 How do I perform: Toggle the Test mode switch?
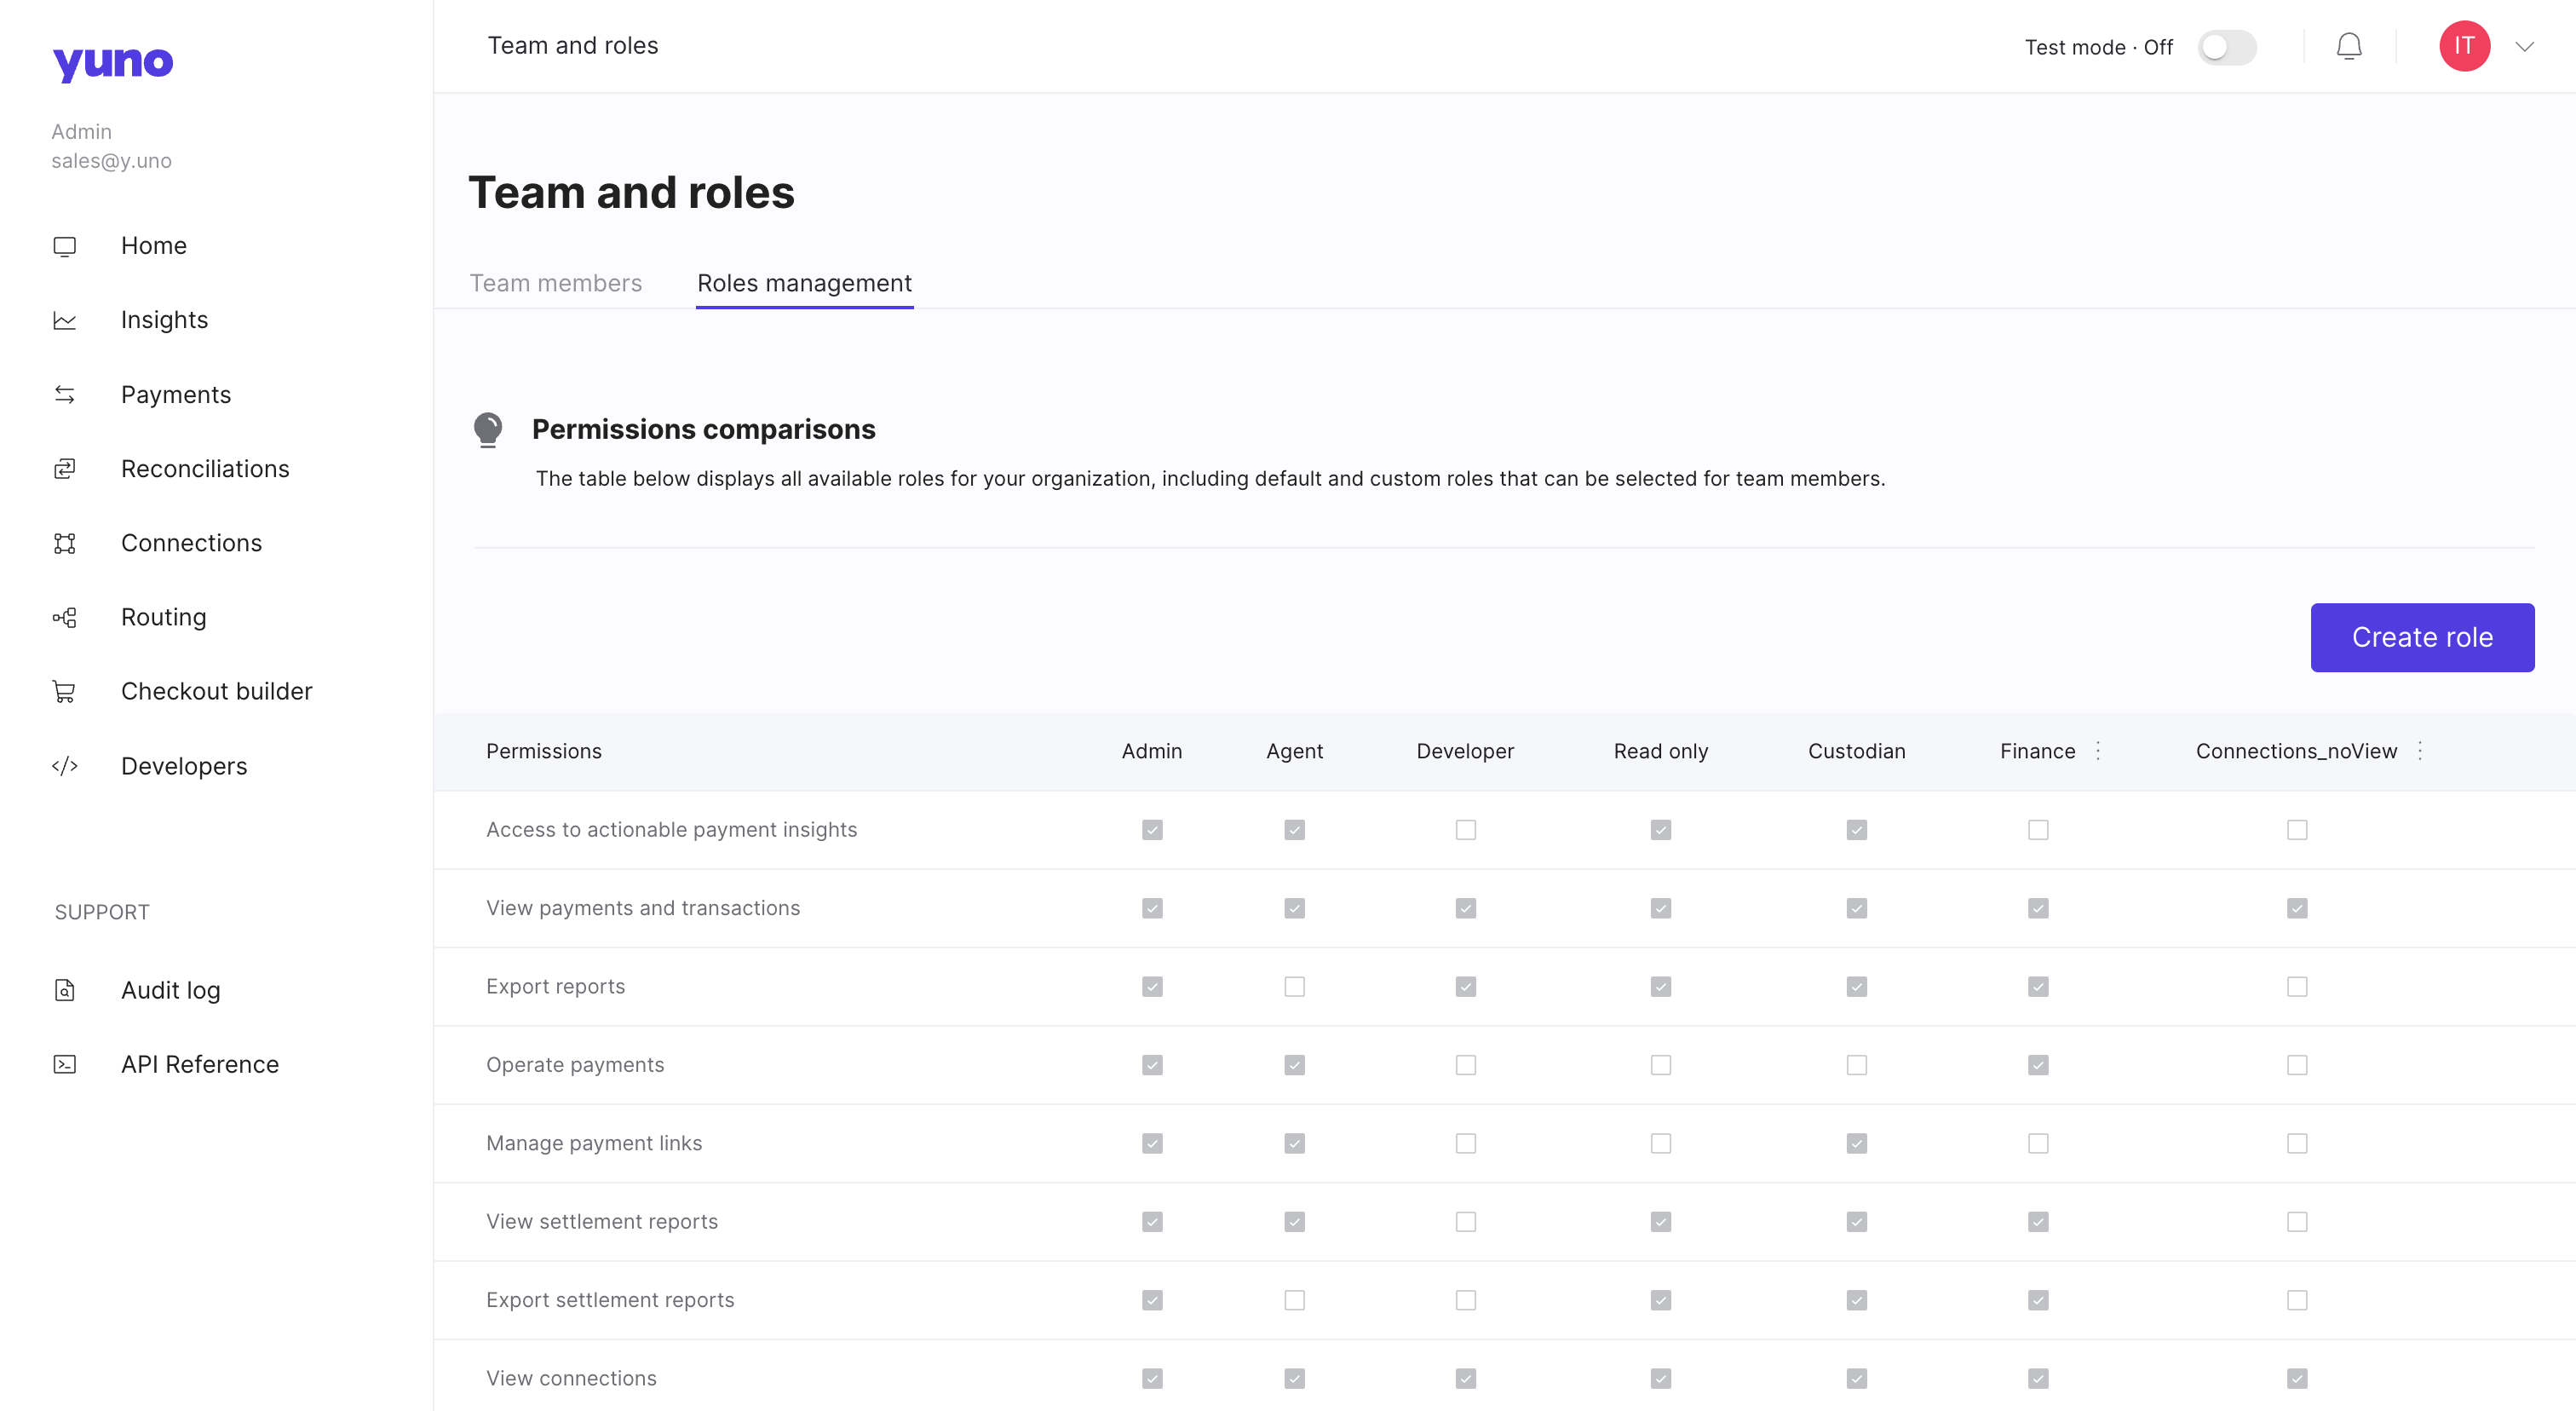point(2225,47)
